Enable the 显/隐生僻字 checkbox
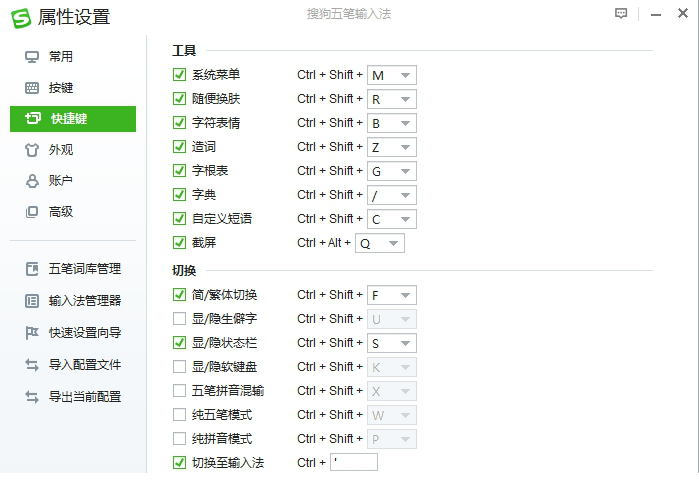This screenshot has height=491, width=699. (179, 319)
